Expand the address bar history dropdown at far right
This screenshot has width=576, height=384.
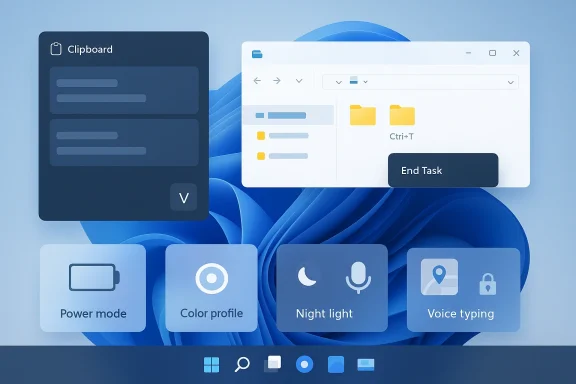point(511,82)
